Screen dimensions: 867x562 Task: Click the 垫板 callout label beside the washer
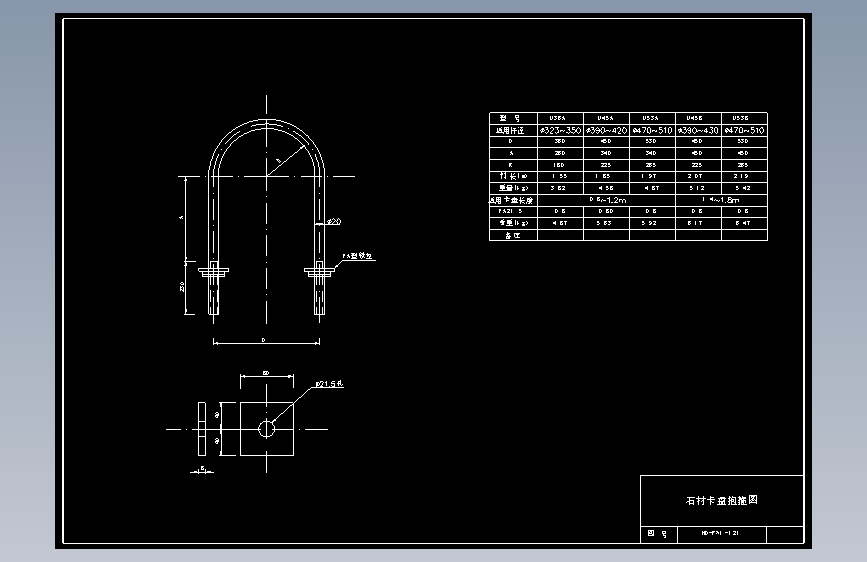pyautogui.click(x=358, y=257)
